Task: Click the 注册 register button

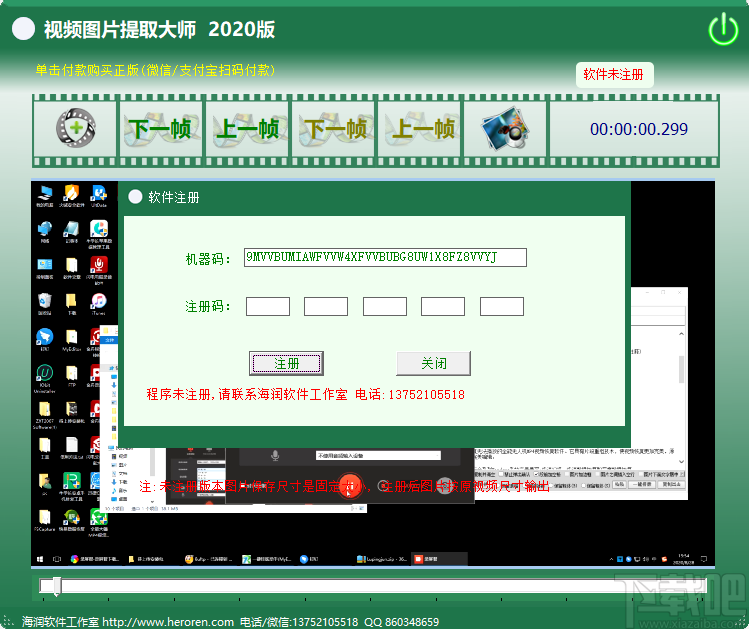Action: 286,363
